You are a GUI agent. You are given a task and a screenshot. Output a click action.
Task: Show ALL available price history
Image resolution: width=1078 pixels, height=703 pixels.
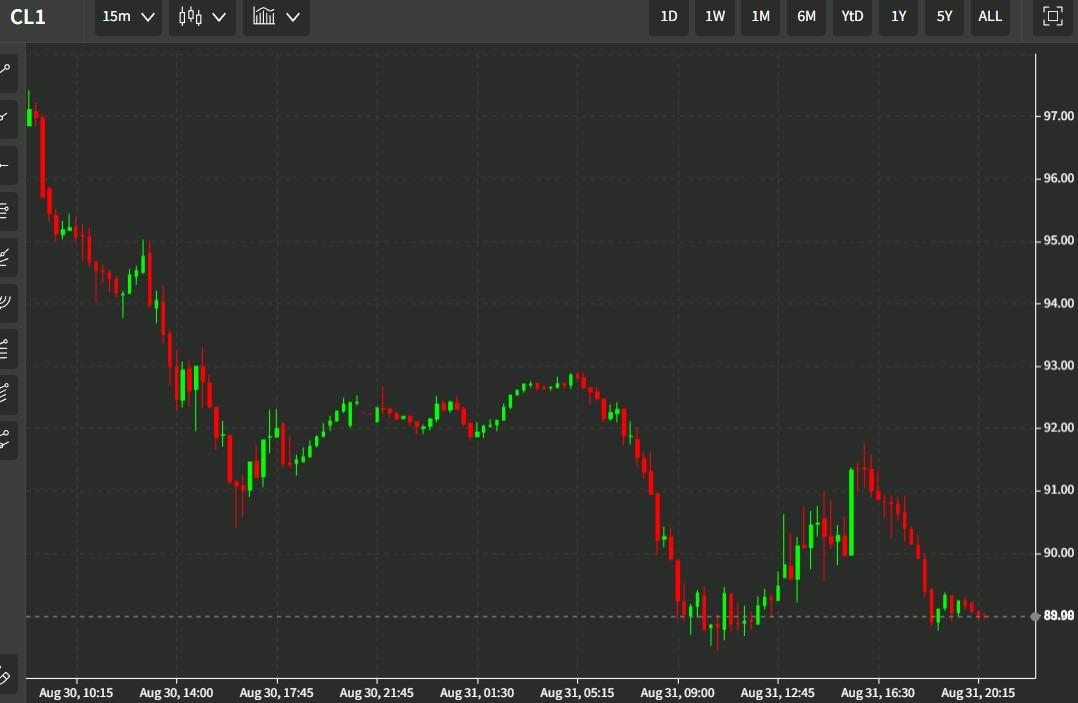[990, 16]
